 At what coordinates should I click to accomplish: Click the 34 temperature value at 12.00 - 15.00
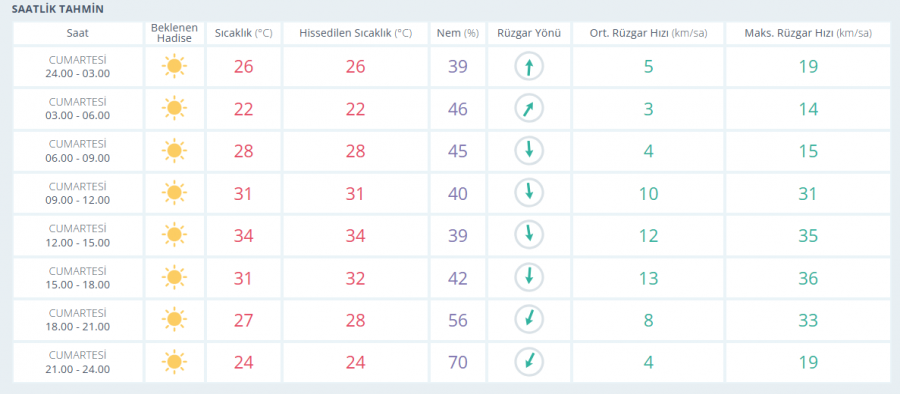click(243, 235)
